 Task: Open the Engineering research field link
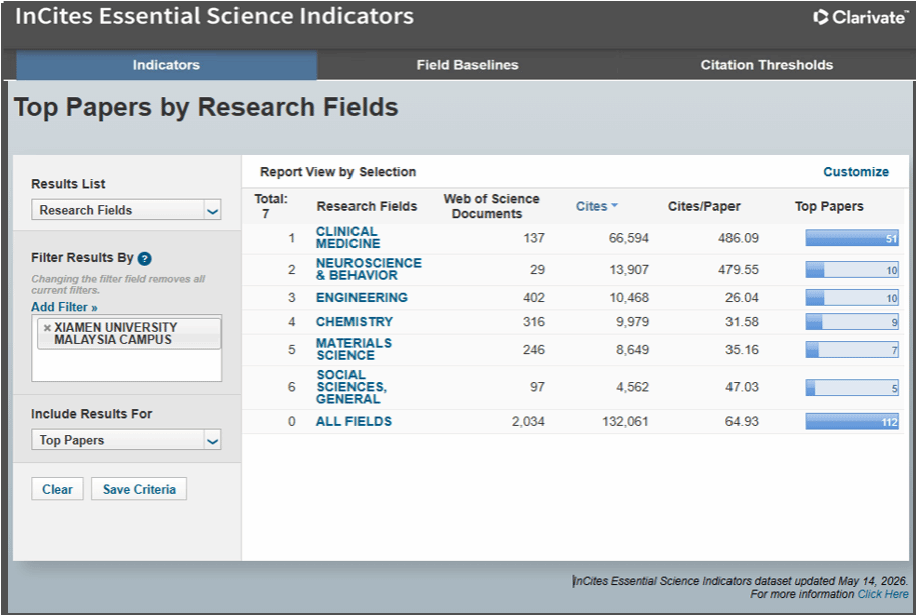tap(362, 297)
